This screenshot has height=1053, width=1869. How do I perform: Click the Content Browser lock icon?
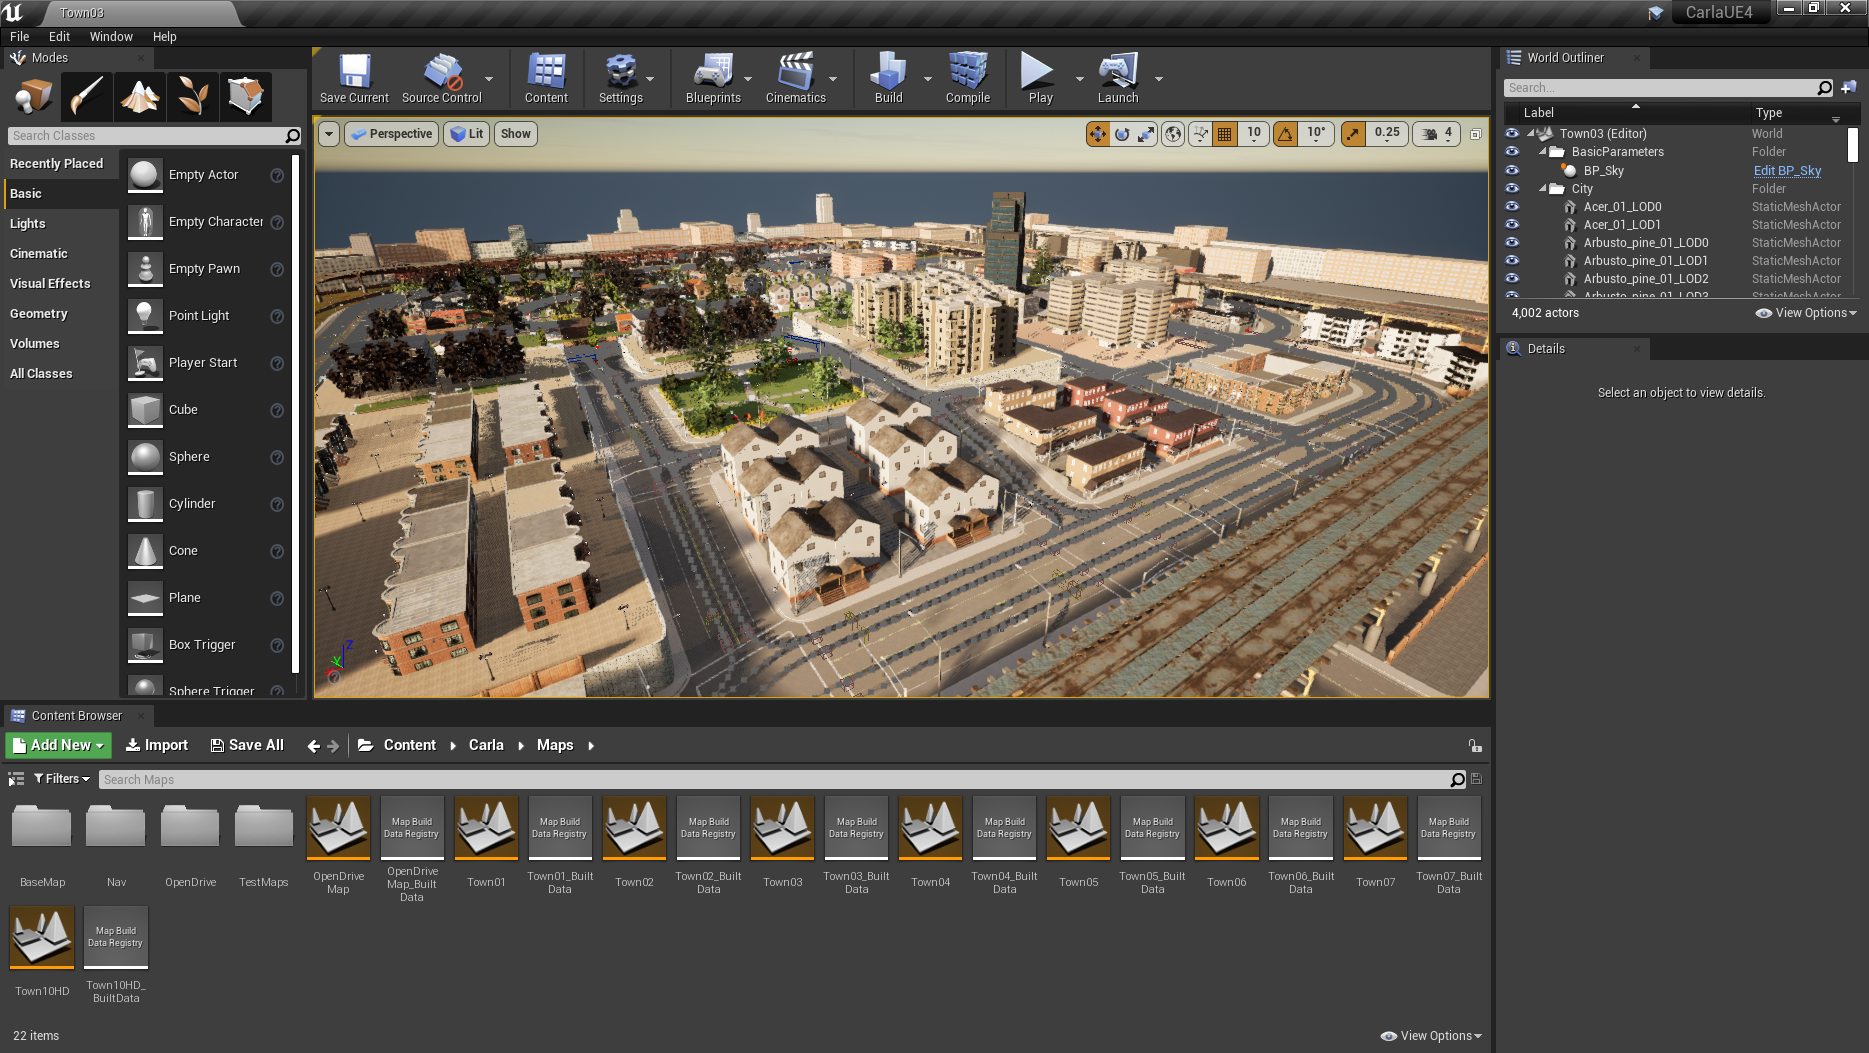point(1475,746)
